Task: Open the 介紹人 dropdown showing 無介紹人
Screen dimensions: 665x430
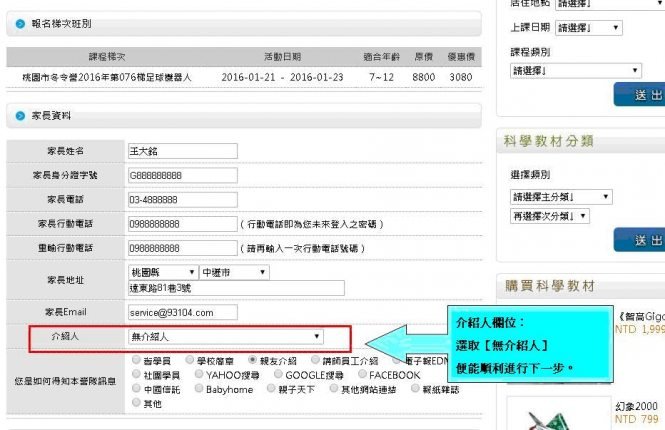Action: click(225, 337)
